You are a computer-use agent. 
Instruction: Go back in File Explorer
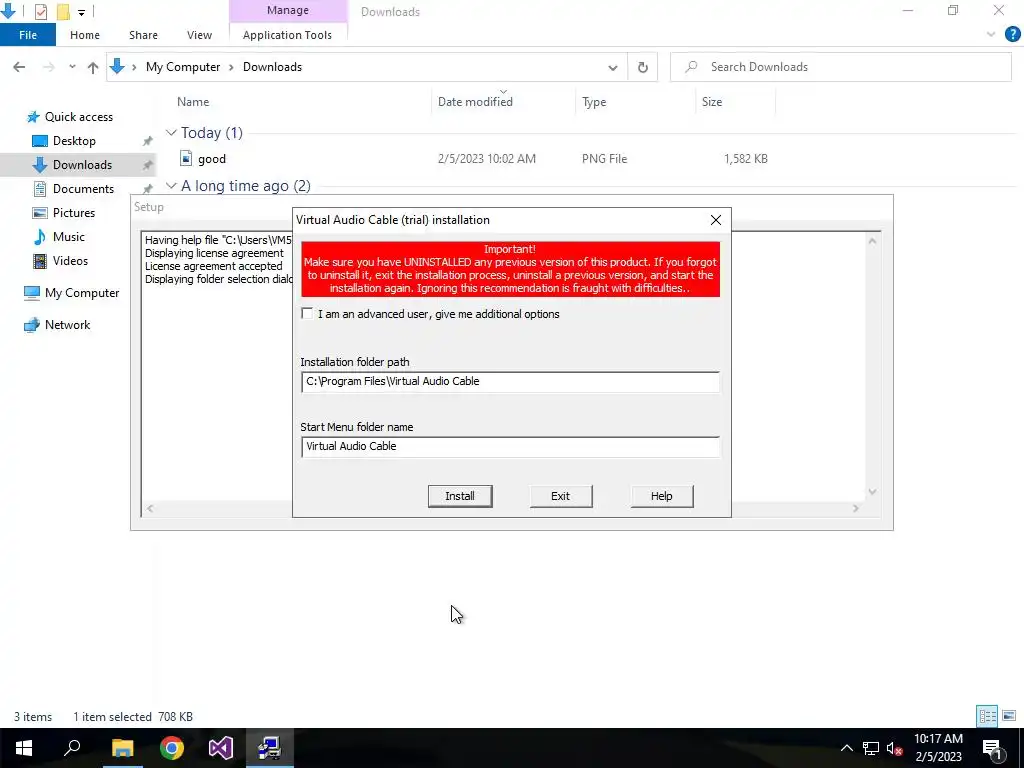coord(19,67)
